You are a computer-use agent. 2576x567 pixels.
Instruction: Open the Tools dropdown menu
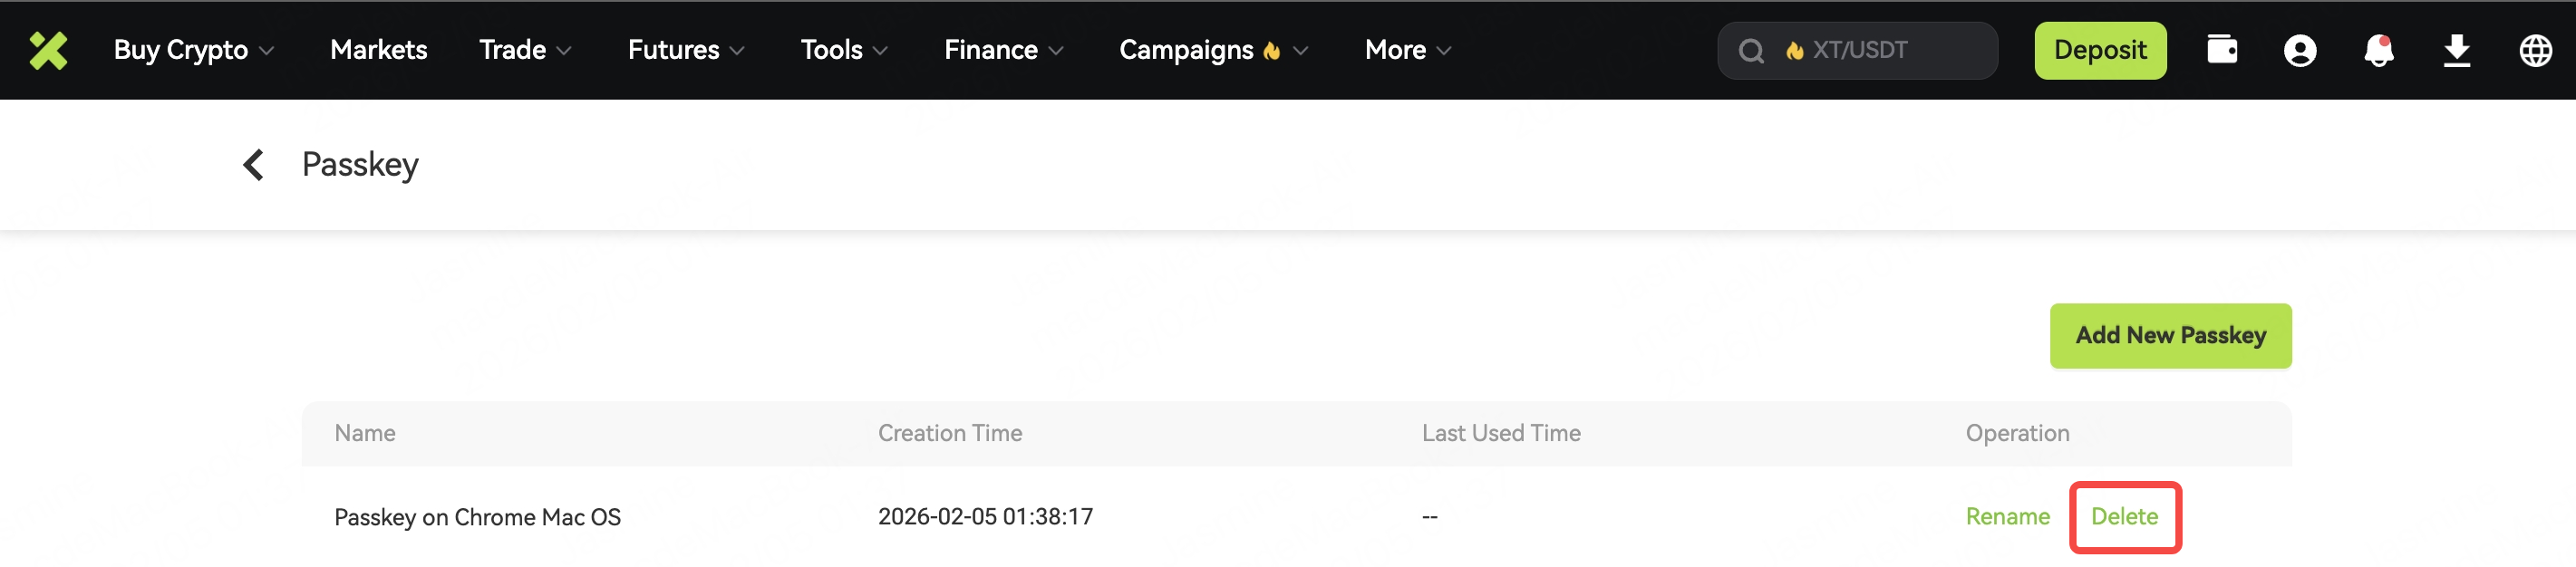(x=844, y=50)
